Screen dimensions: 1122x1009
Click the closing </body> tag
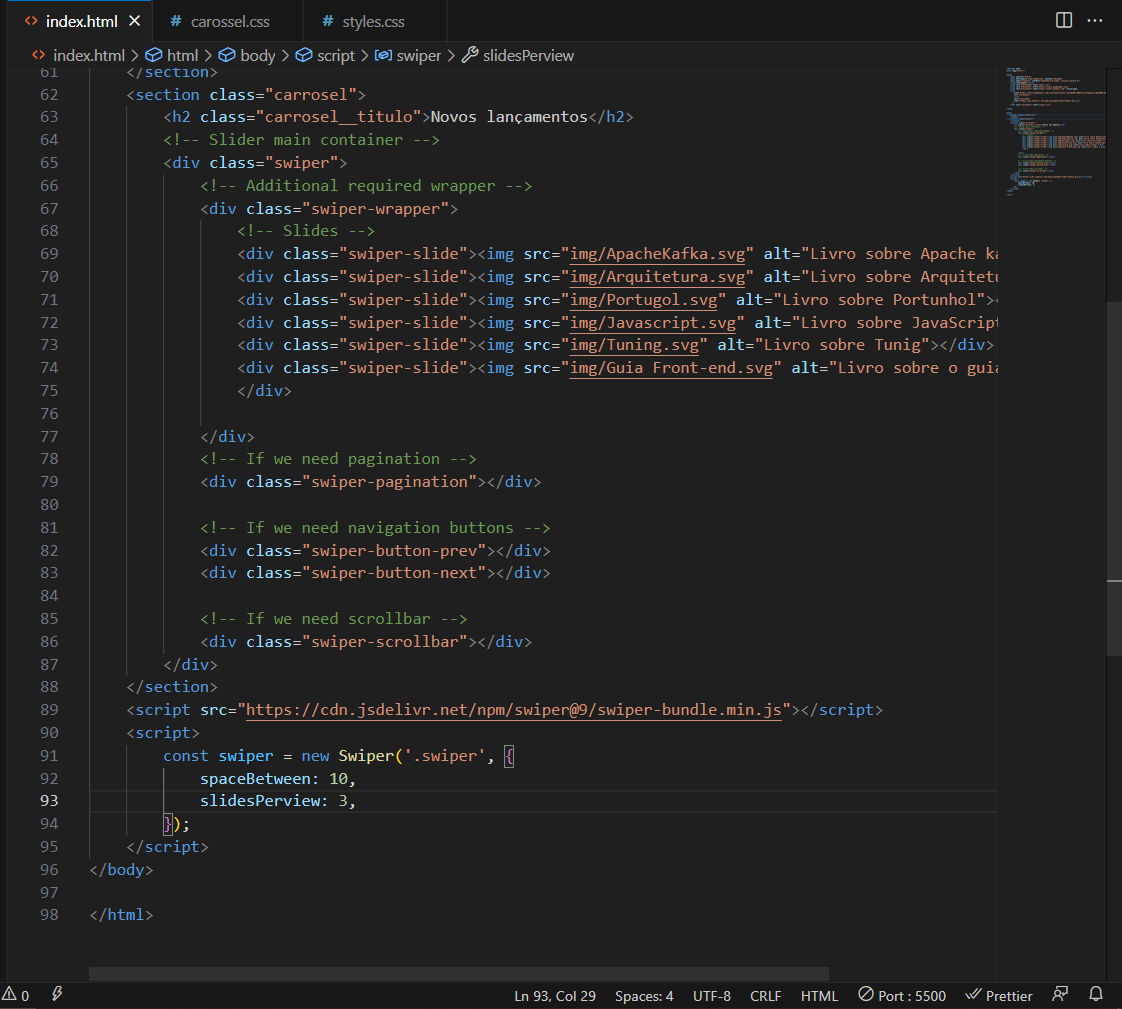point(121,869)
